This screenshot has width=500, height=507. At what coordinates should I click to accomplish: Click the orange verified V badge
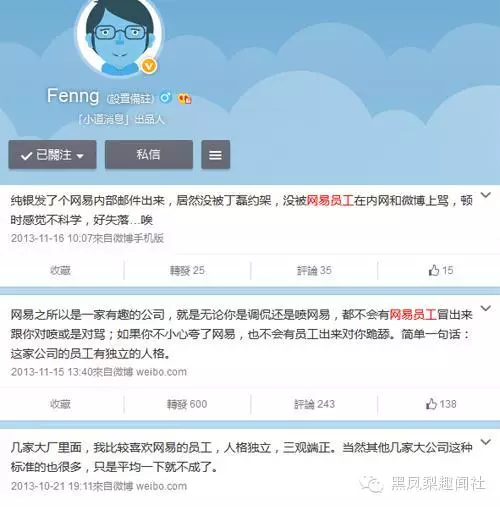point(149,66)
